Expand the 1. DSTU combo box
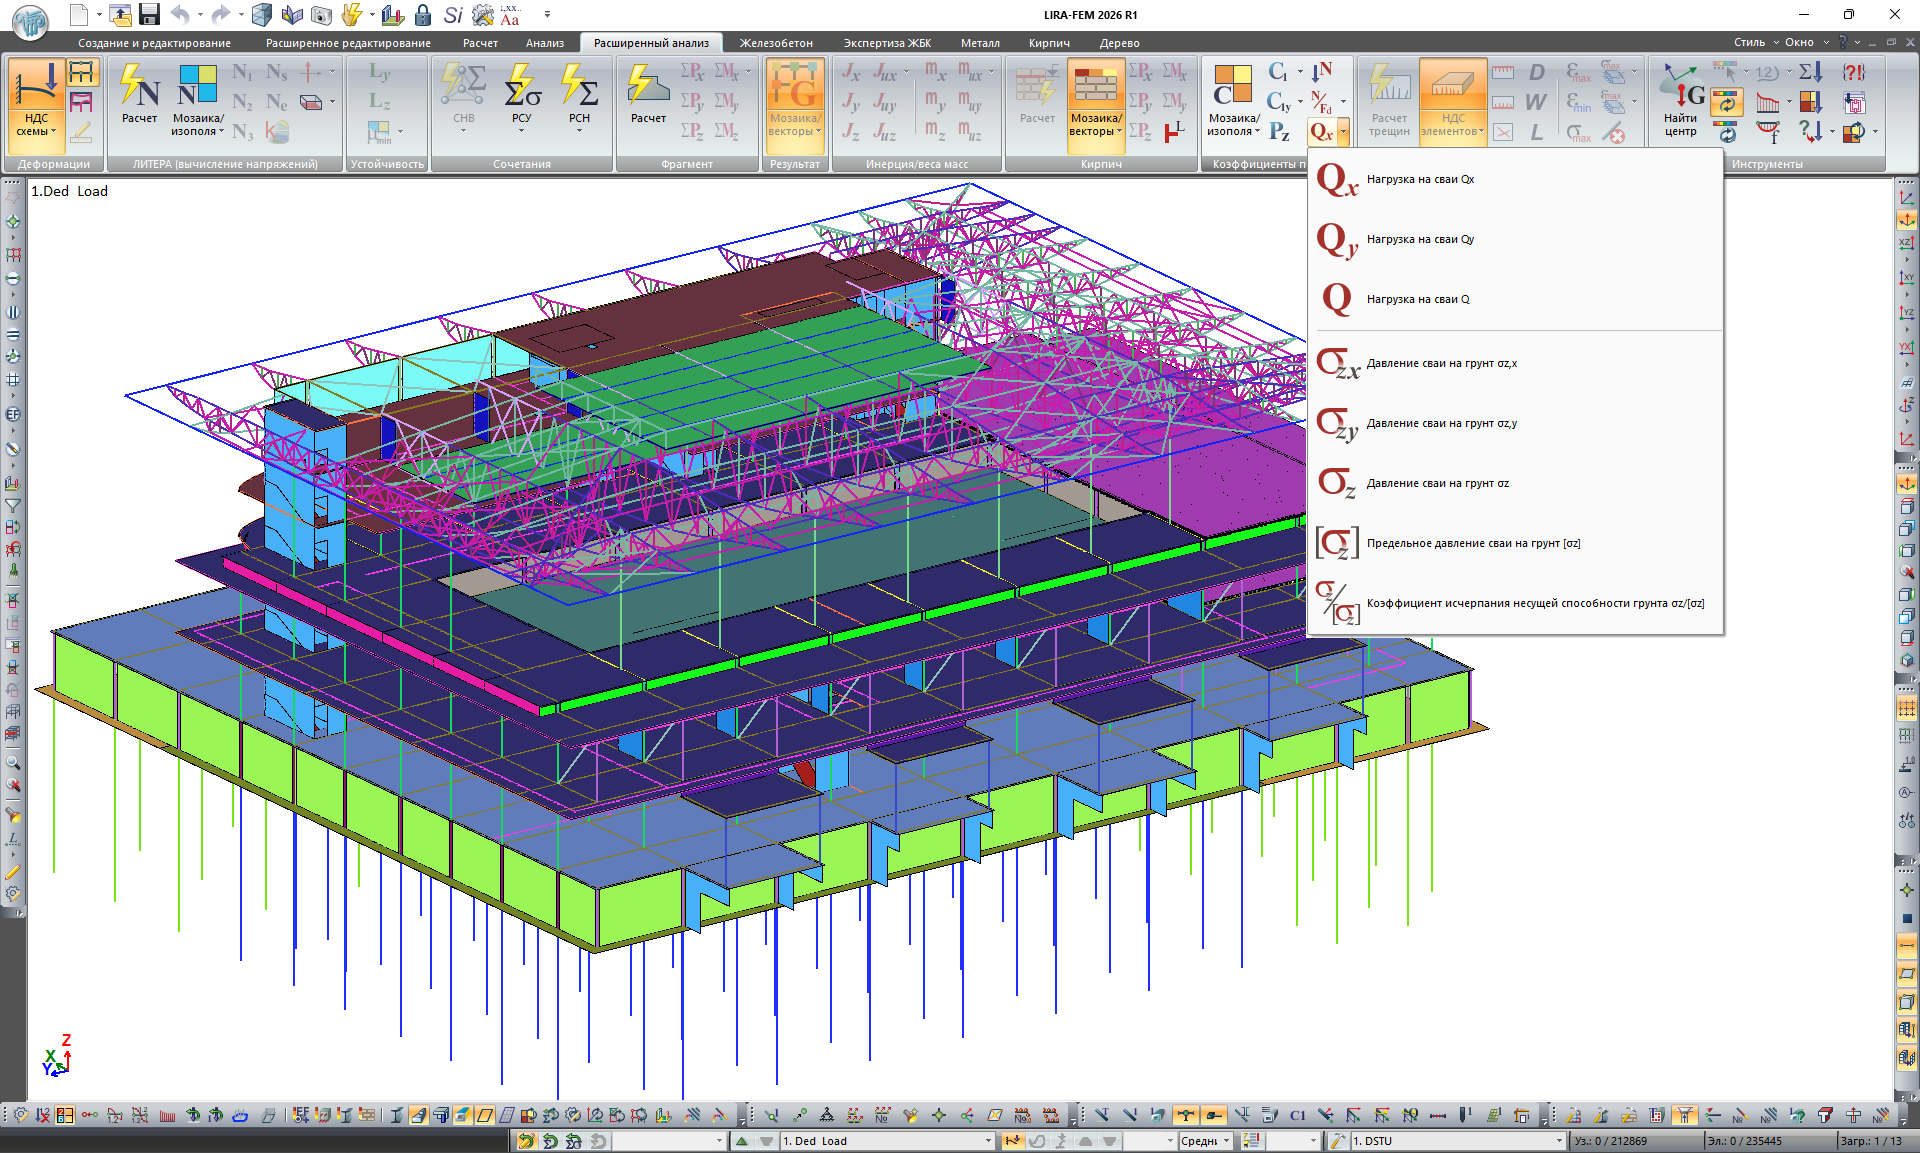The height and width of the screenshot is (1153, 1920). [1558, 1141]
